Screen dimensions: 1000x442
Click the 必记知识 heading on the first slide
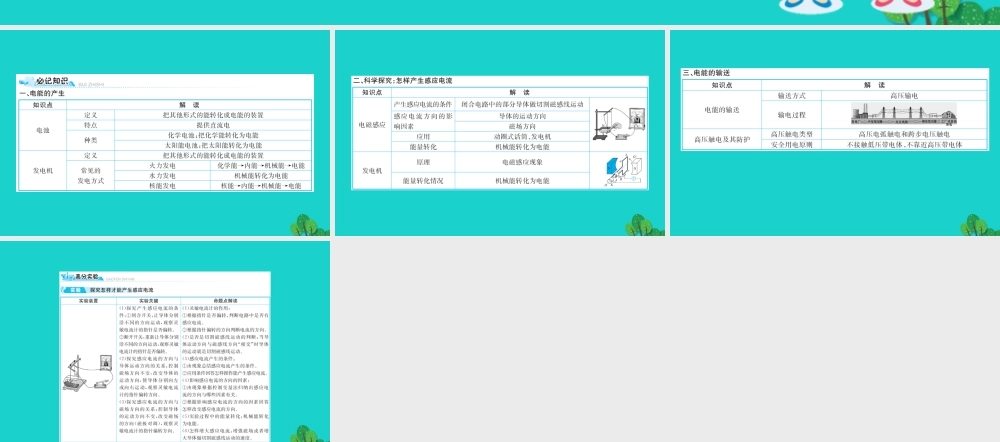51,81
